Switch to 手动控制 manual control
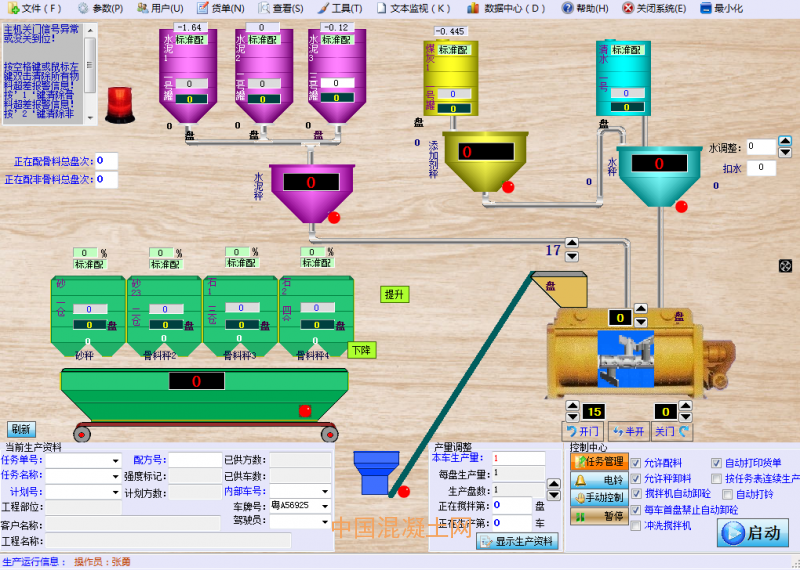Viewport: 800px width, 570px height. coord(599,498)
